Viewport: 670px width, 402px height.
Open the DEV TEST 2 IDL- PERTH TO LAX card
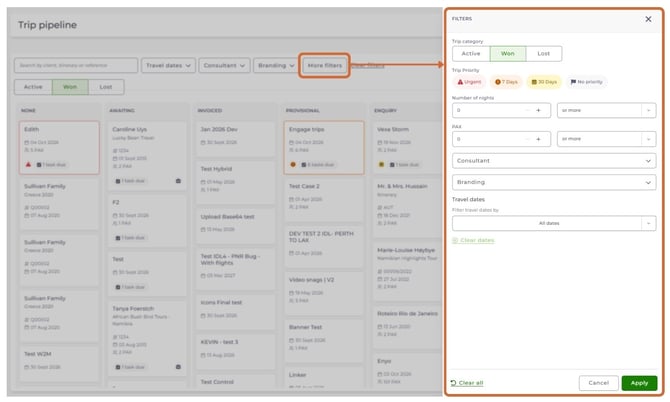323,246
